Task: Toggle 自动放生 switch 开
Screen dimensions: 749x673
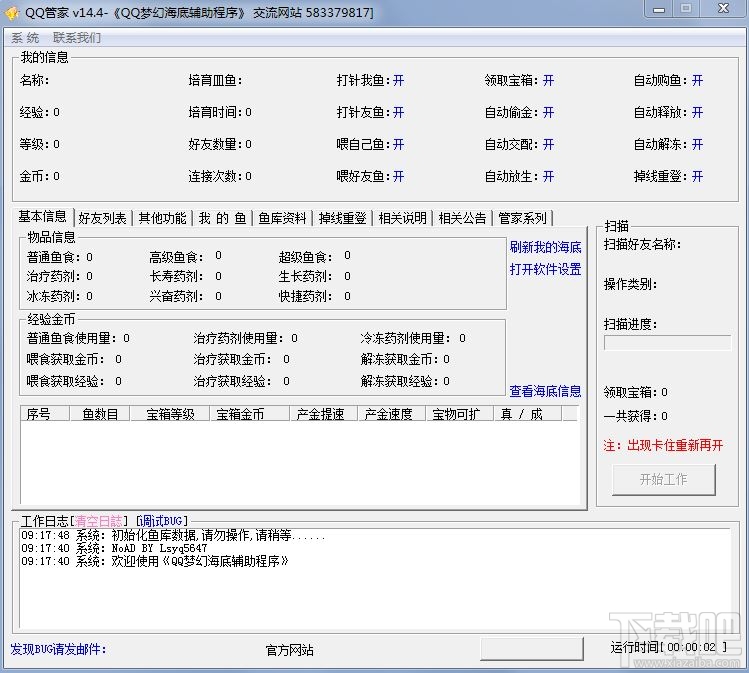Action: click(x=548, y=177)
